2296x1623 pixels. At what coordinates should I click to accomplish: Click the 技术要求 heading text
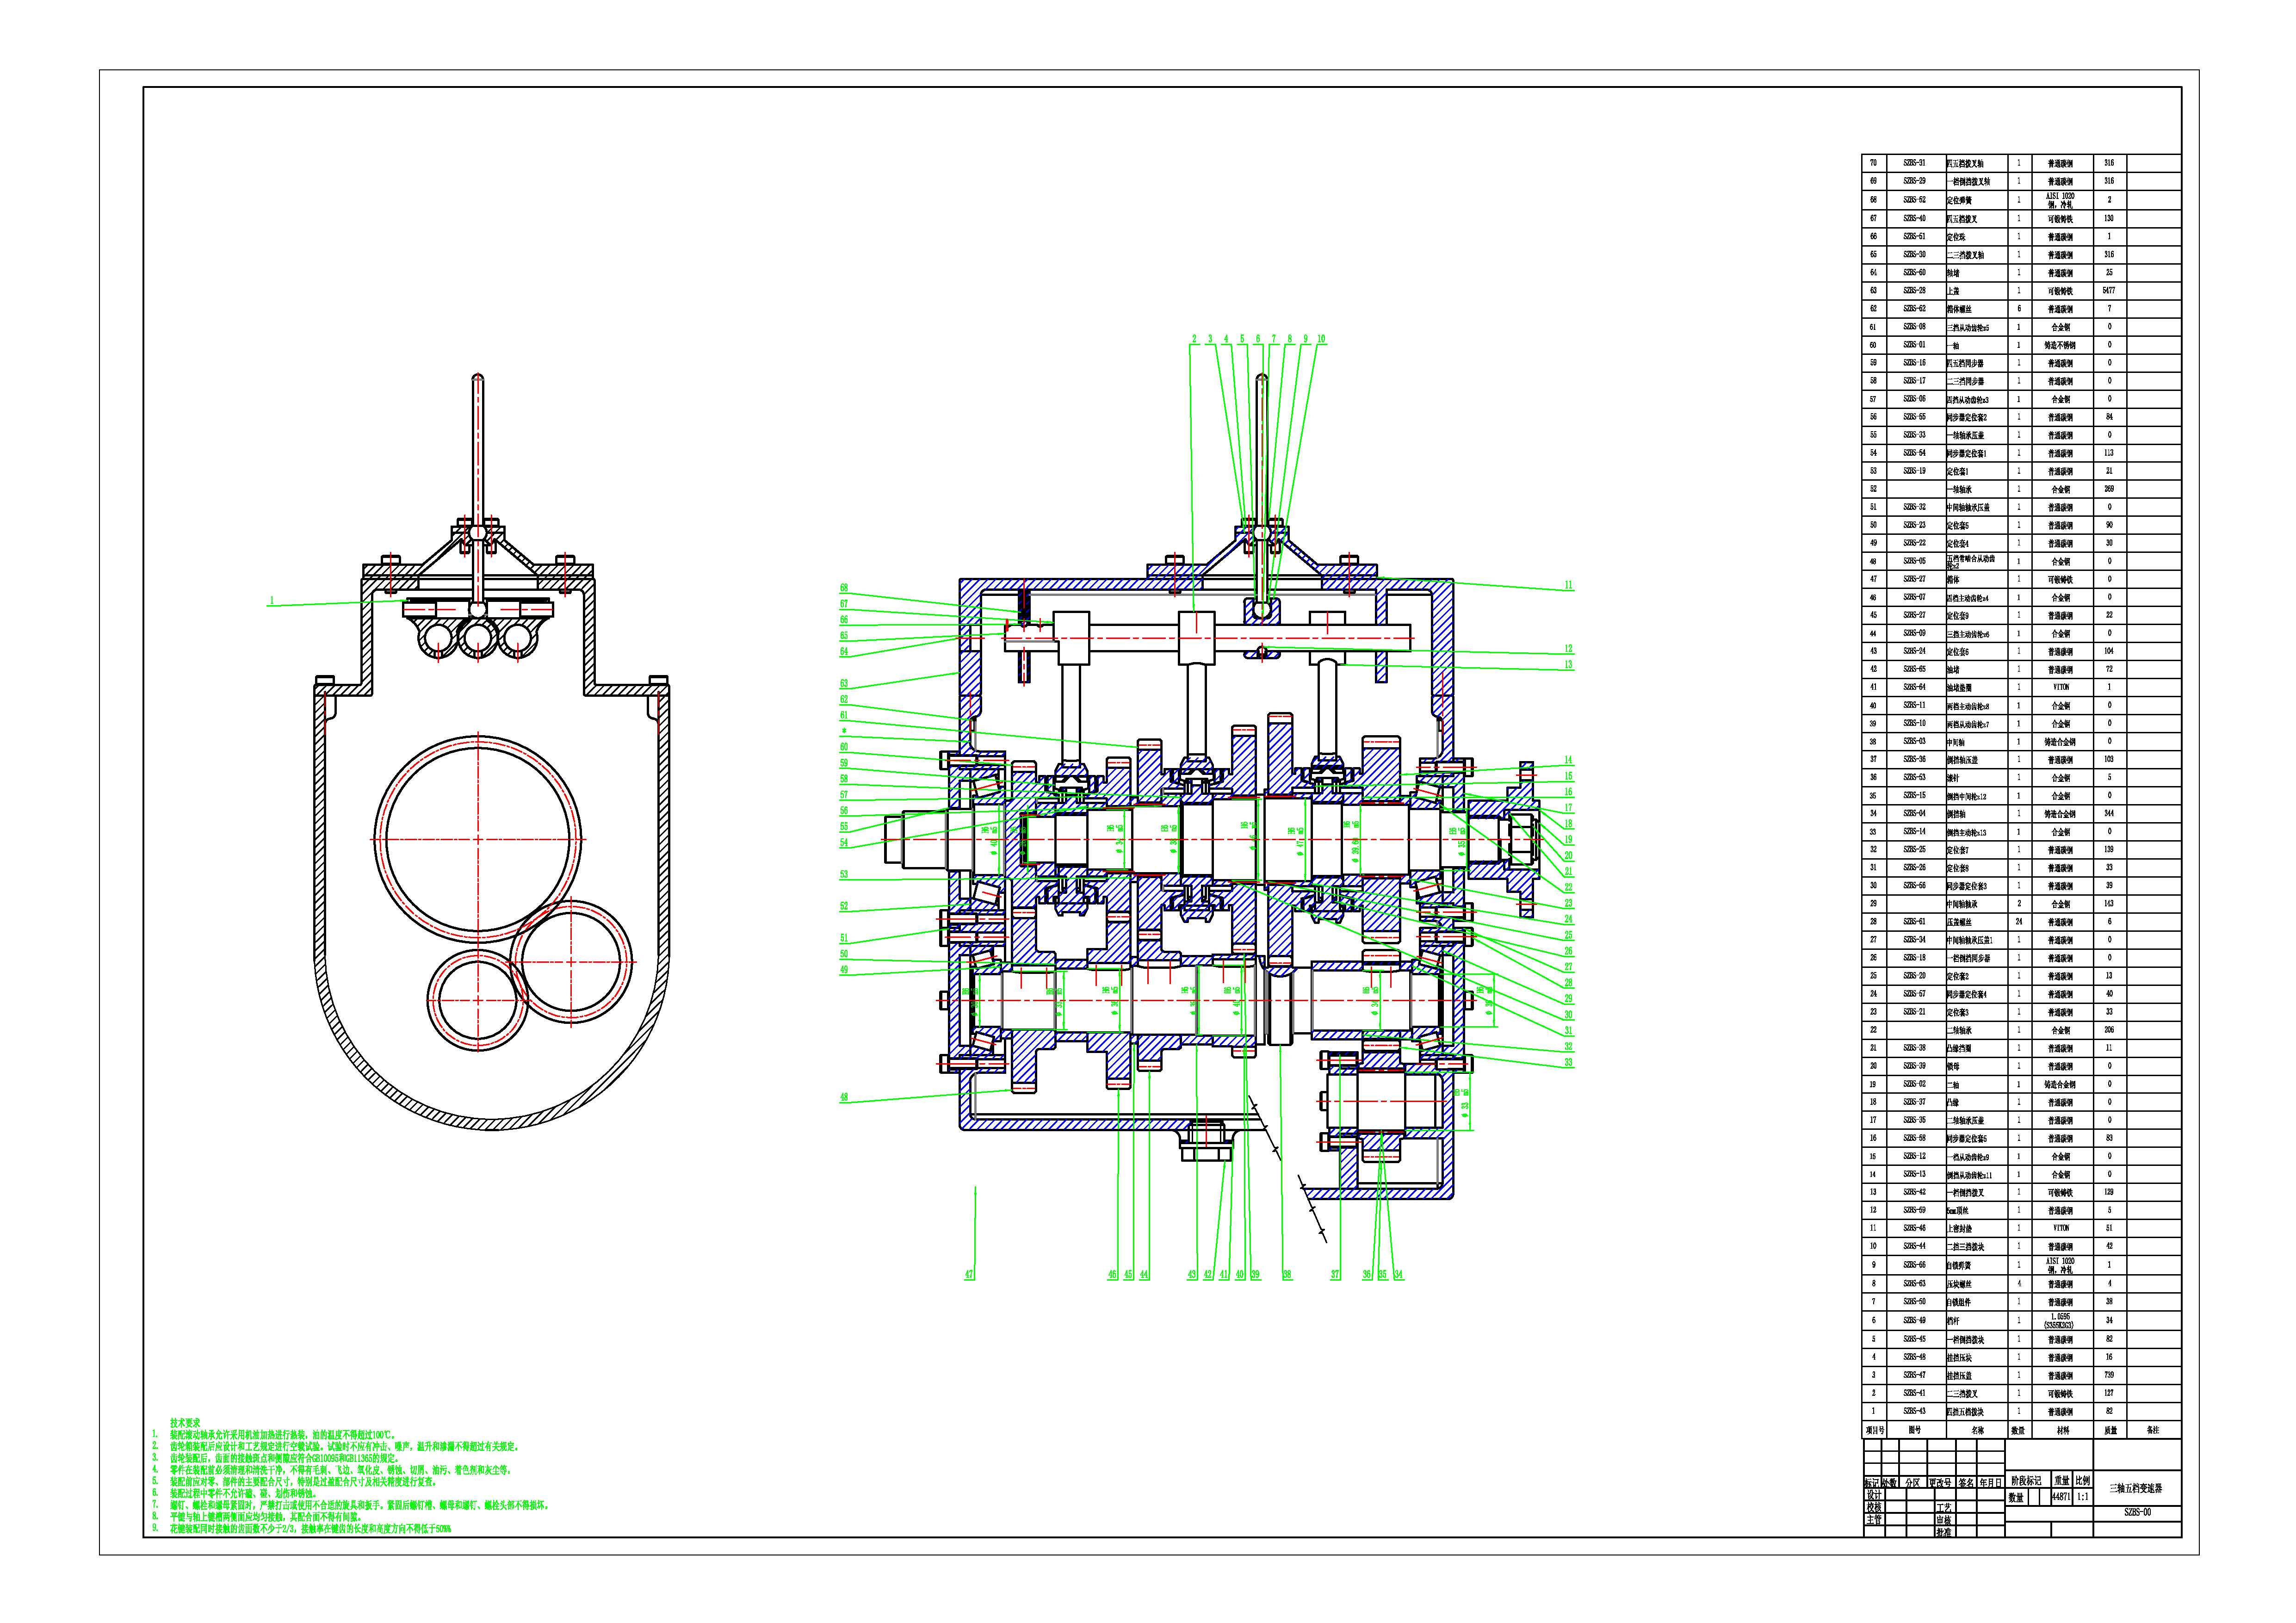pyautogui.click(x=185, y=1422)
